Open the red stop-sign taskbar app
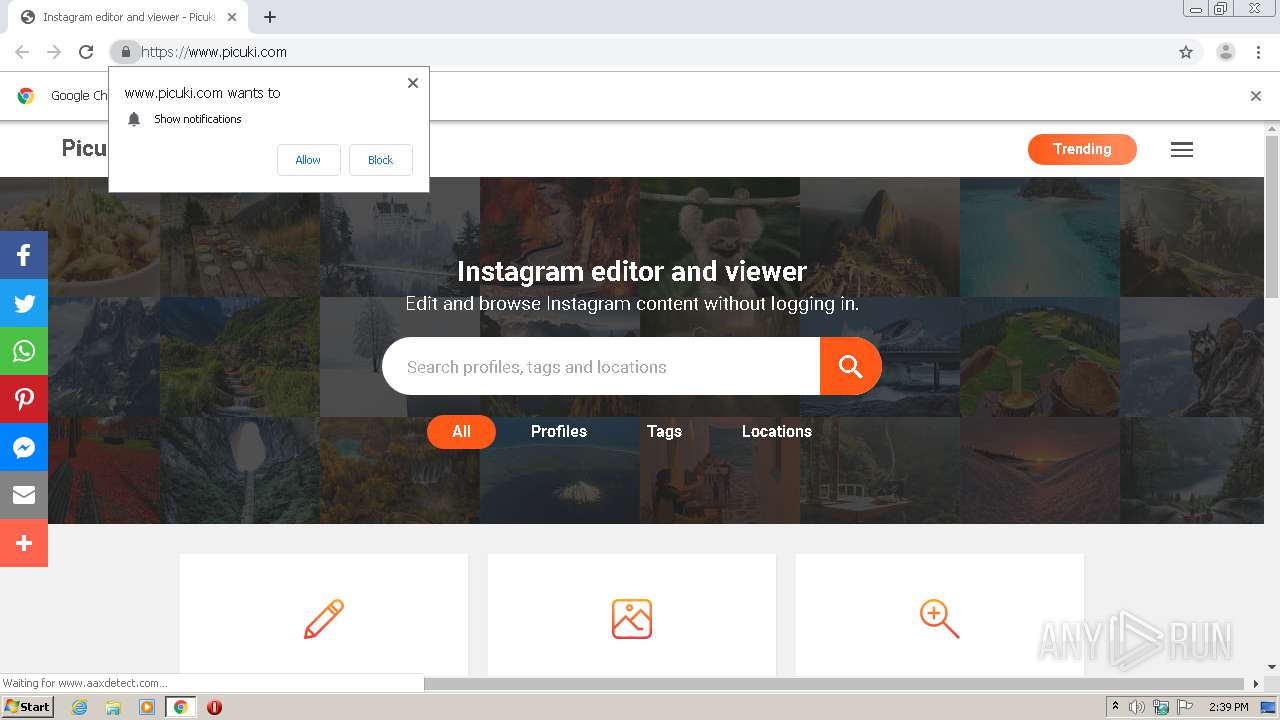1280x720 pixels. point(214,707)
